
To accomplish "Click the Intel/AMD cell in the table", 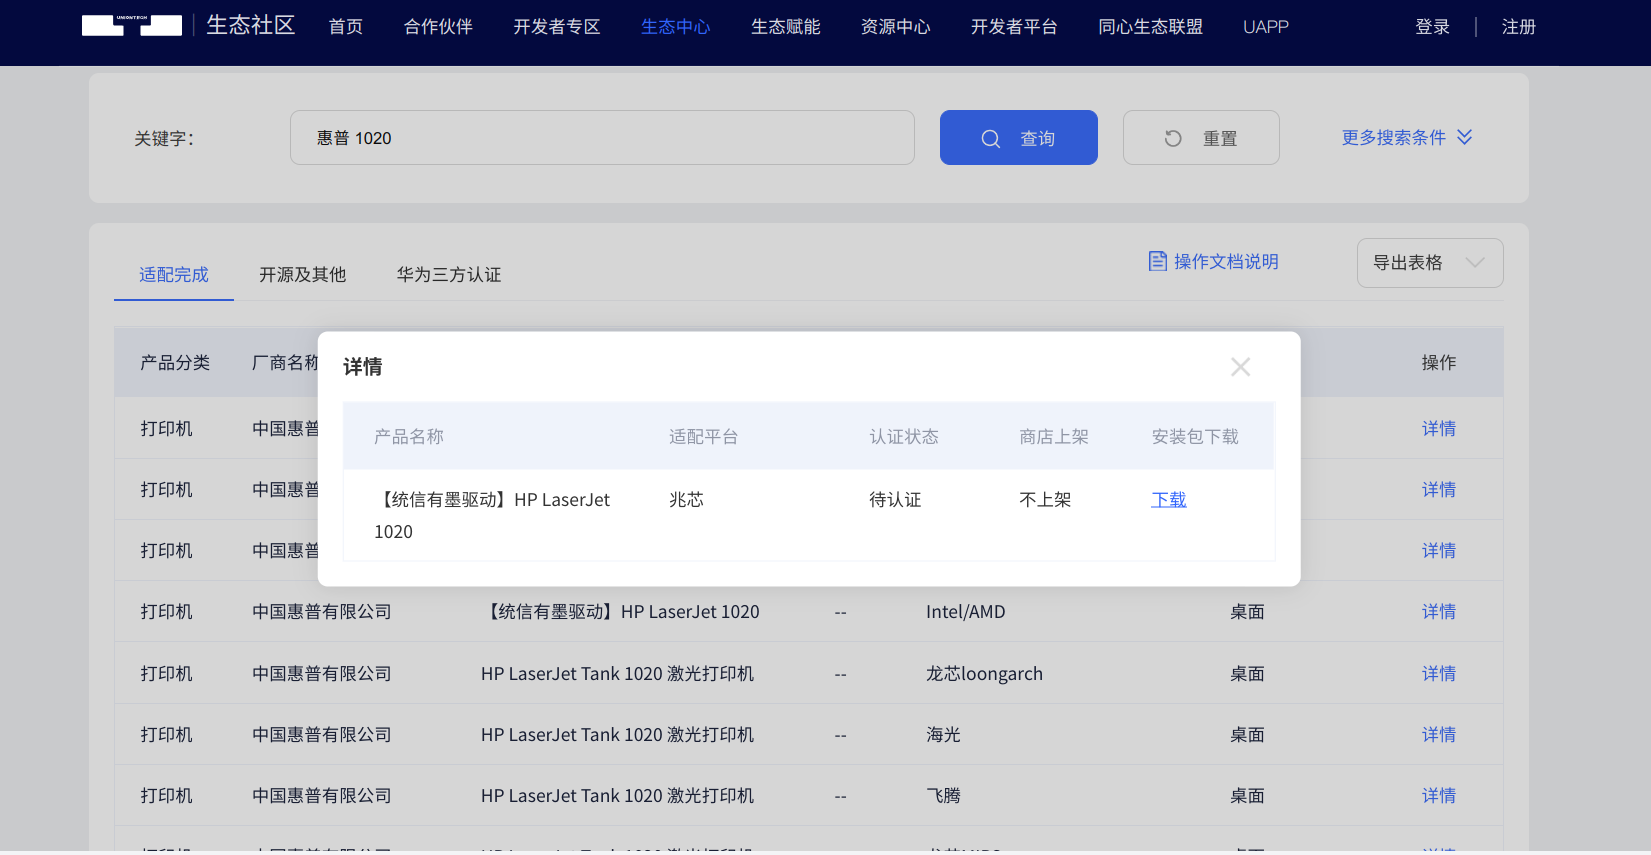I will click(x=966, y=612).
